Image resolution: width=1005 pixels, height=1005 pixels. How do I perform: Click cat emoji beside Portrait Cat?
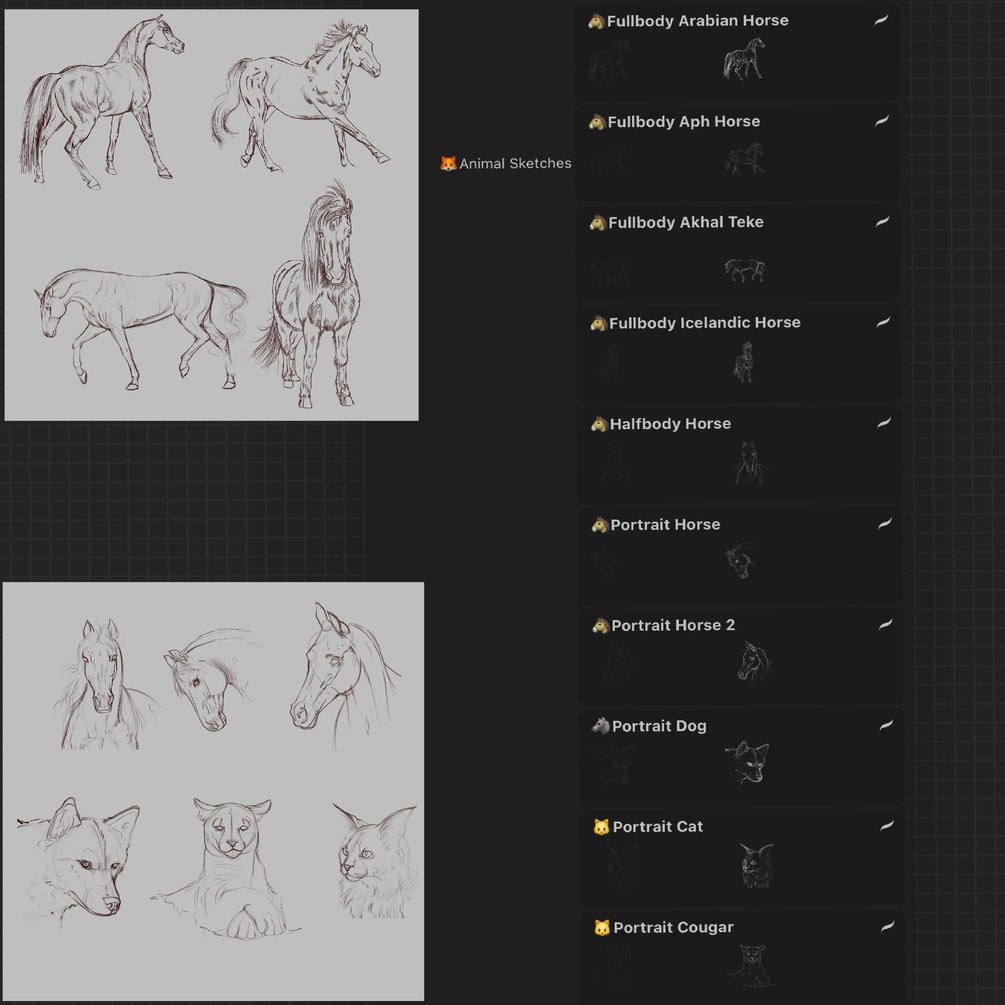pos(601,827)
